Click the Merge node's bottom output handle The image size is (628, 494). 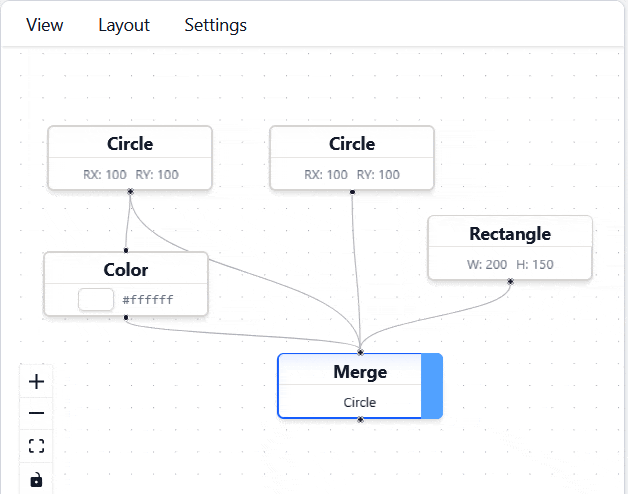360,419
